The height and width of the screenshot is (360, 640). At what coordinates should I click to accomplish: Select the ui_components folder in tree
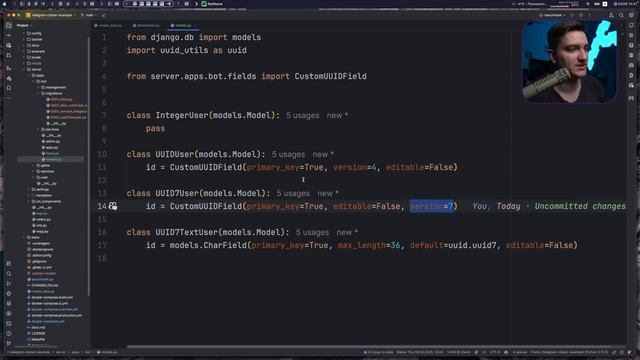point(47,201)
